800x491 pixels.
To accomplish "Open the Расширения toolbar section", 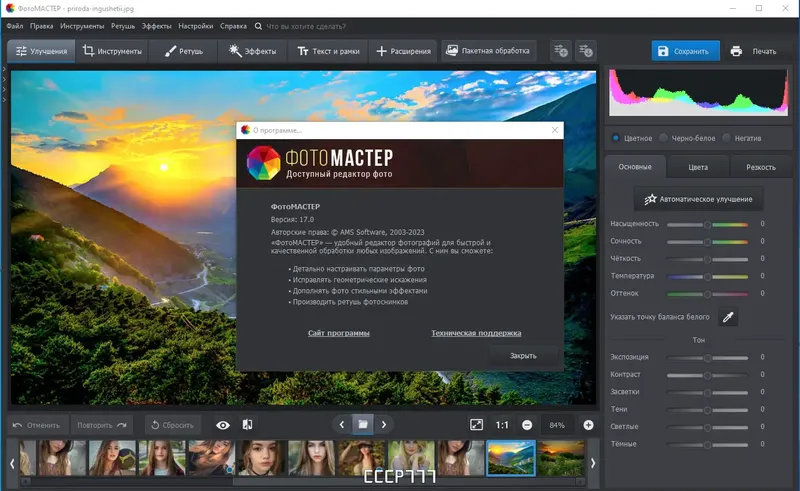I will [403, 51].
